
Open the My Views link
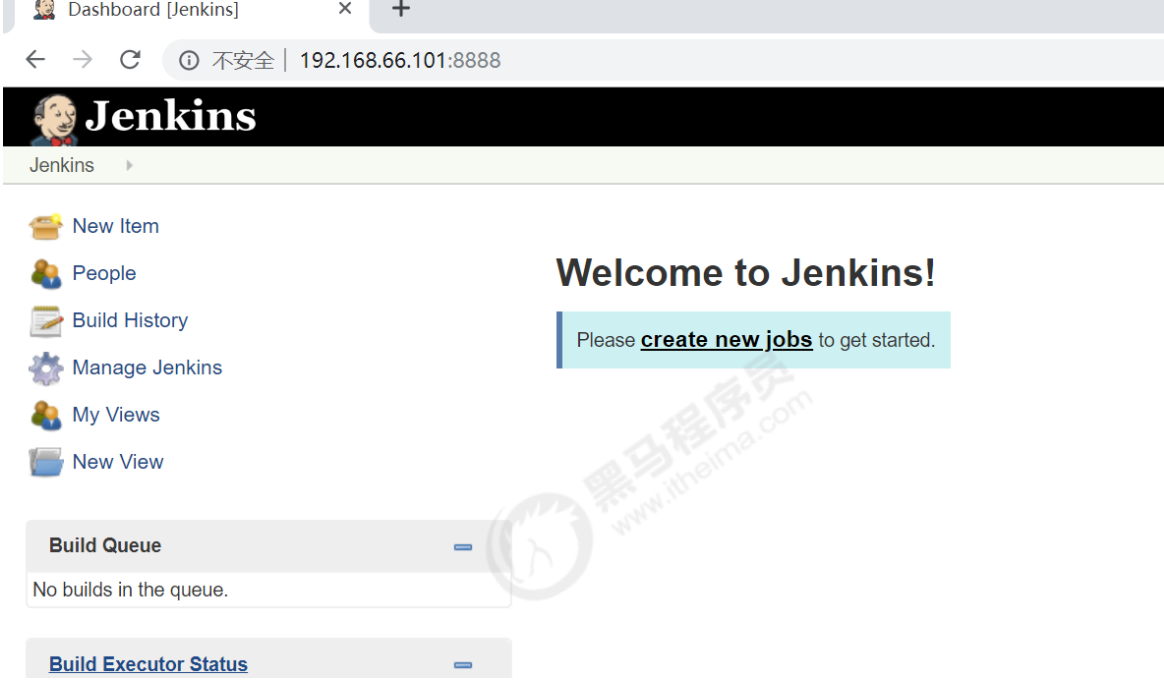click(116, 415)
